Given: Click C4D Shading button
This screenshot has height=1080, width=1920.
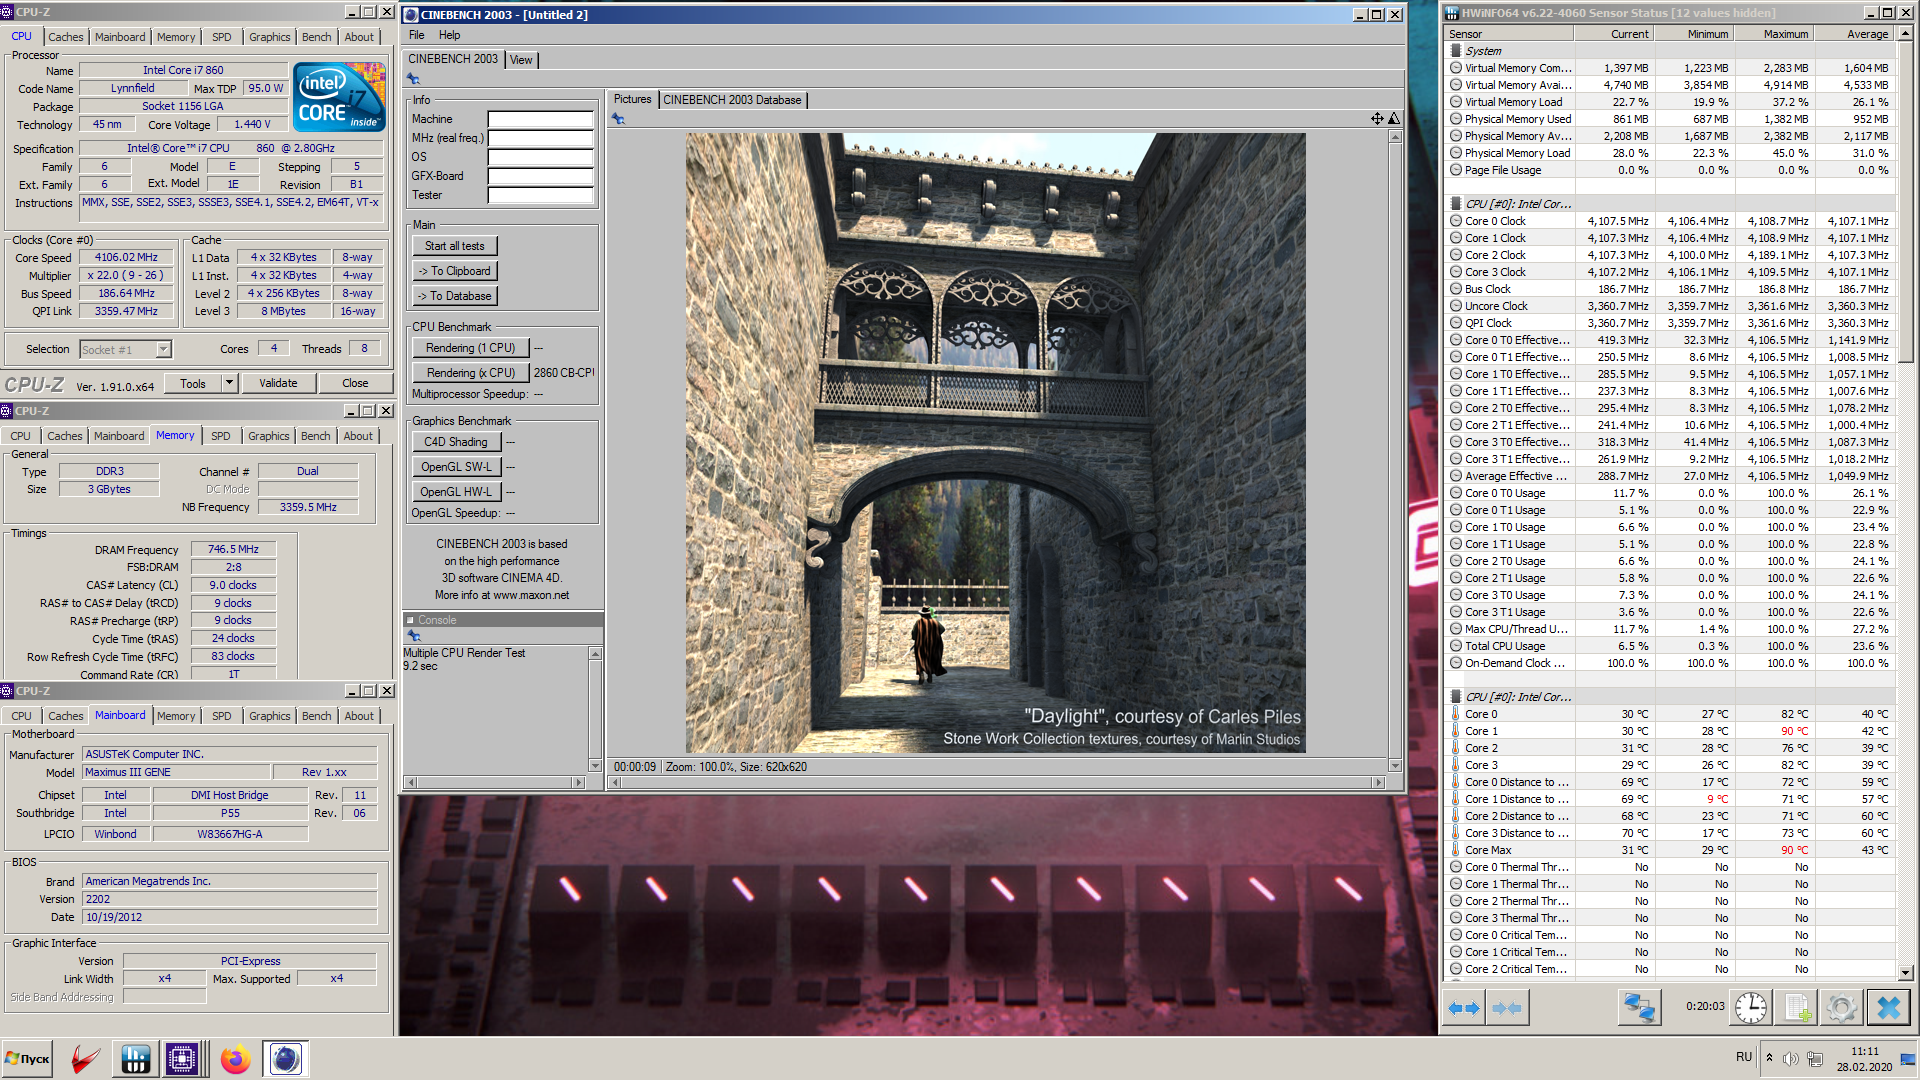Looking at the screenshot, I should pos(456,442).
